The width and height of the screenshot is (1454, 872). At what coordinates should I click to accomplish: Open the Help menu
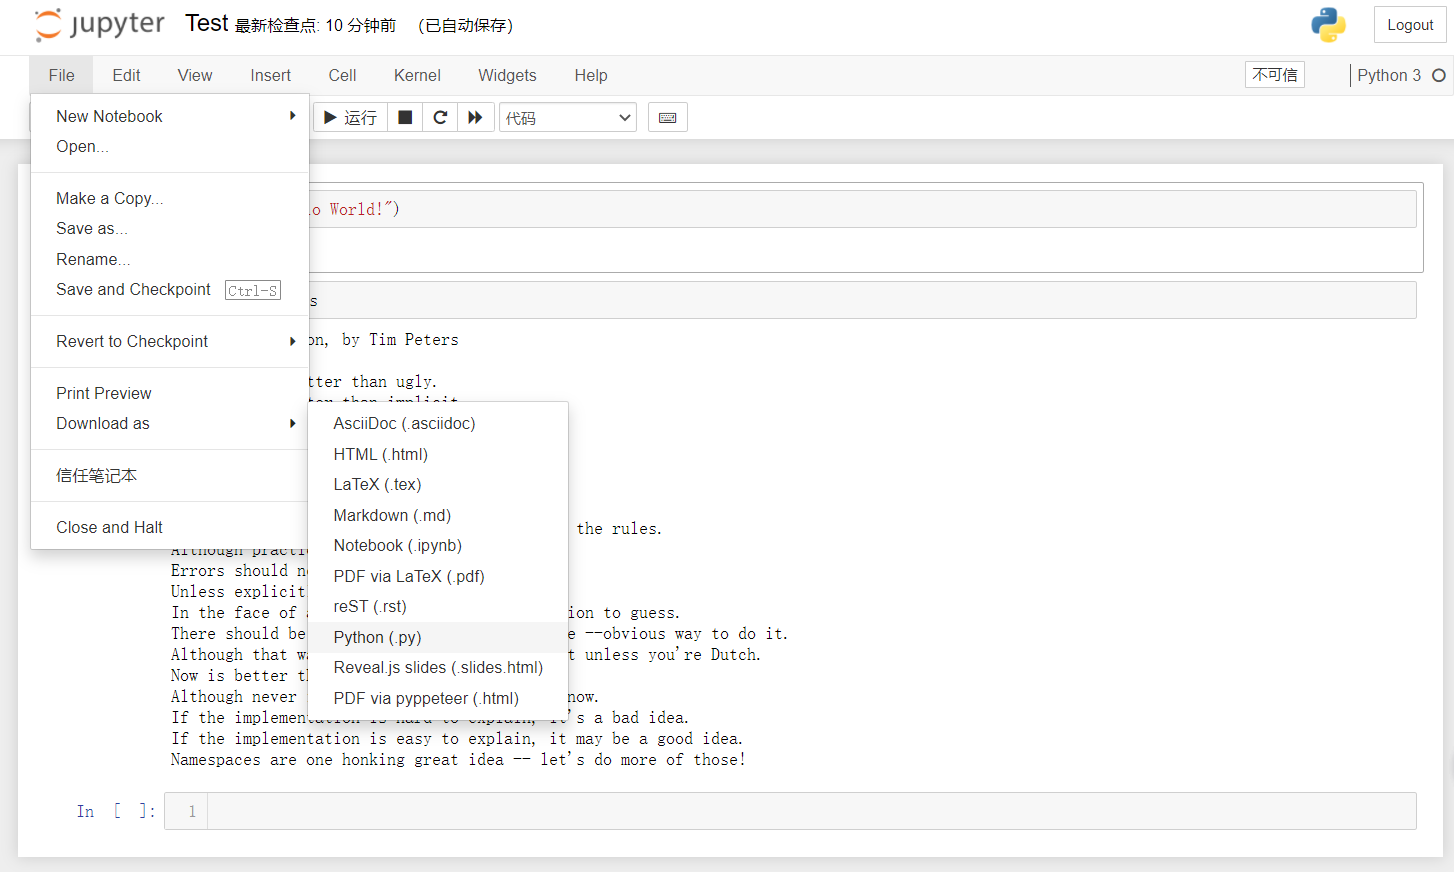tap(591, 75)
